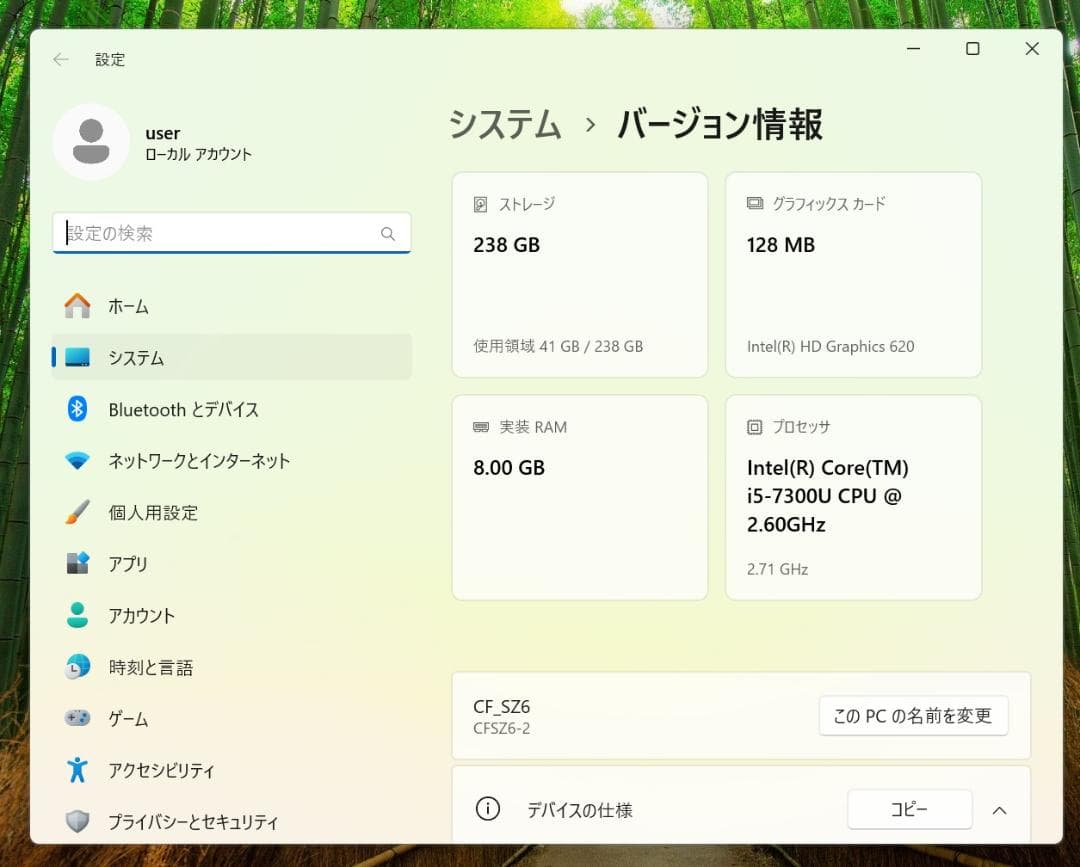Select the 個人用設定 paintbrush icon
The width and height of the screenshot is (1080, 867).
click(x=78, y=512)
